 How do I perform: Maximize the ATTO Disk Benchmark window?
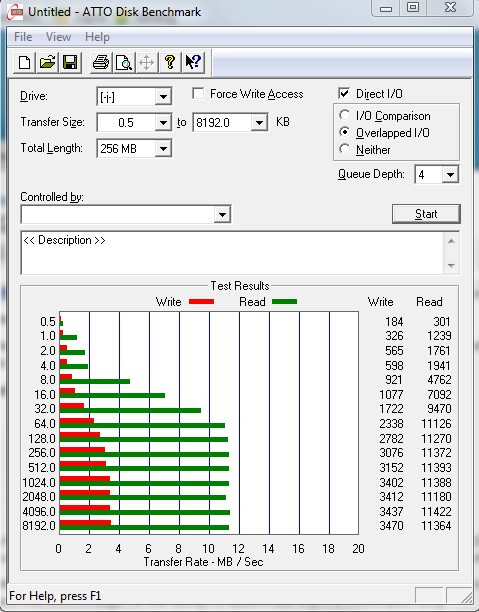pyautogui.click(x=413, y=8)
